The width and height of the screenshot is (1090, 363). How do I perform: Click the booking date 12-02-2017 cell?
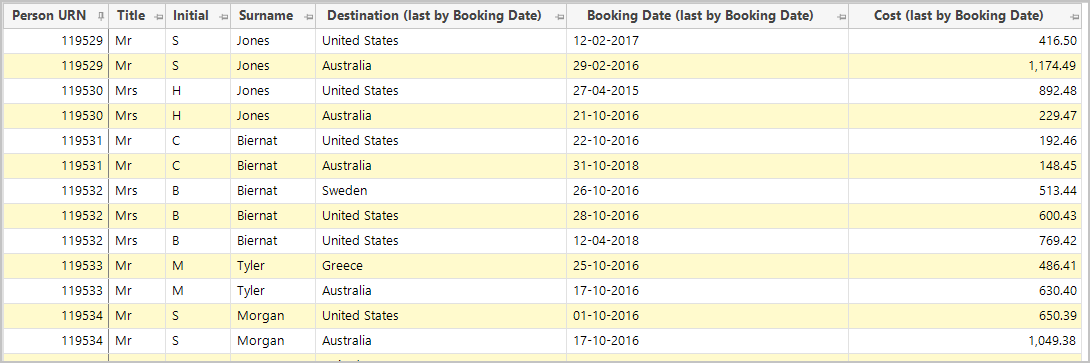pyautogui.click(x=707, y=41)
